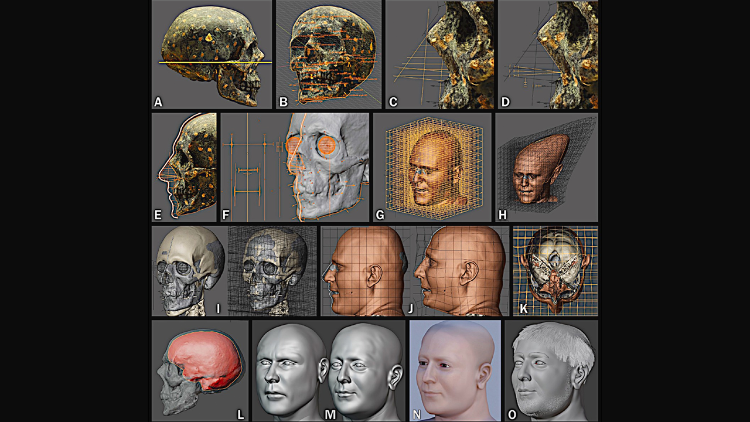Click the orange eye circle in panel F
The height and width of the screenshot is (422, 750).
tap(326, 145)
